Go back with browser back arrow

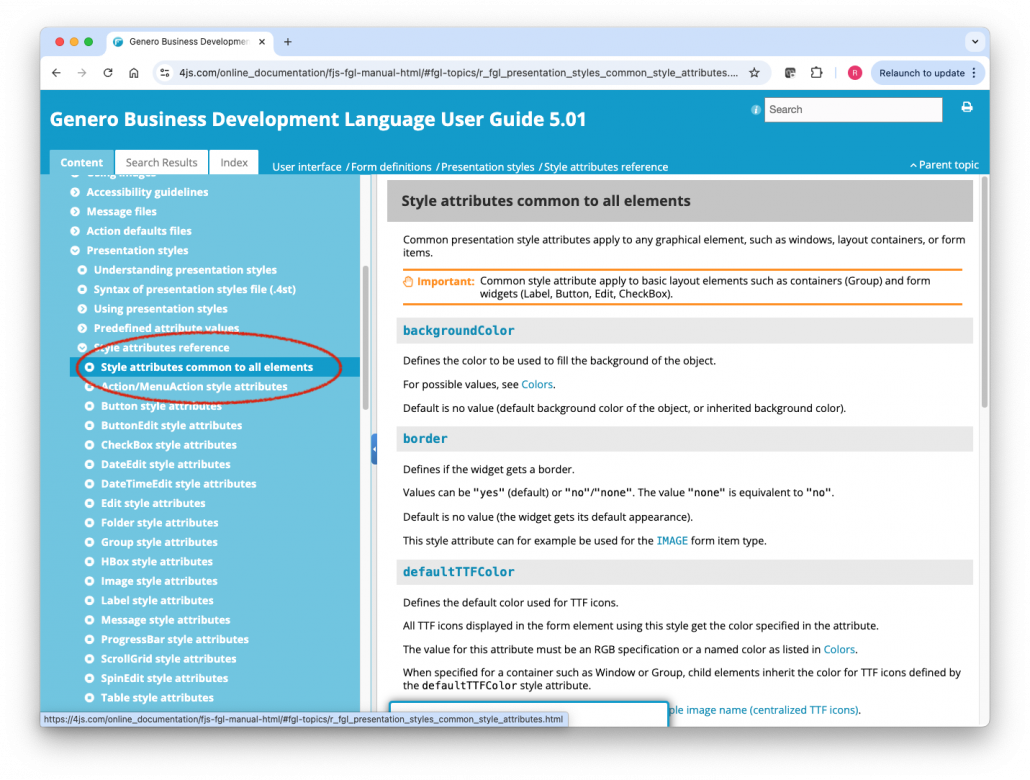click(x=56, y=73)
